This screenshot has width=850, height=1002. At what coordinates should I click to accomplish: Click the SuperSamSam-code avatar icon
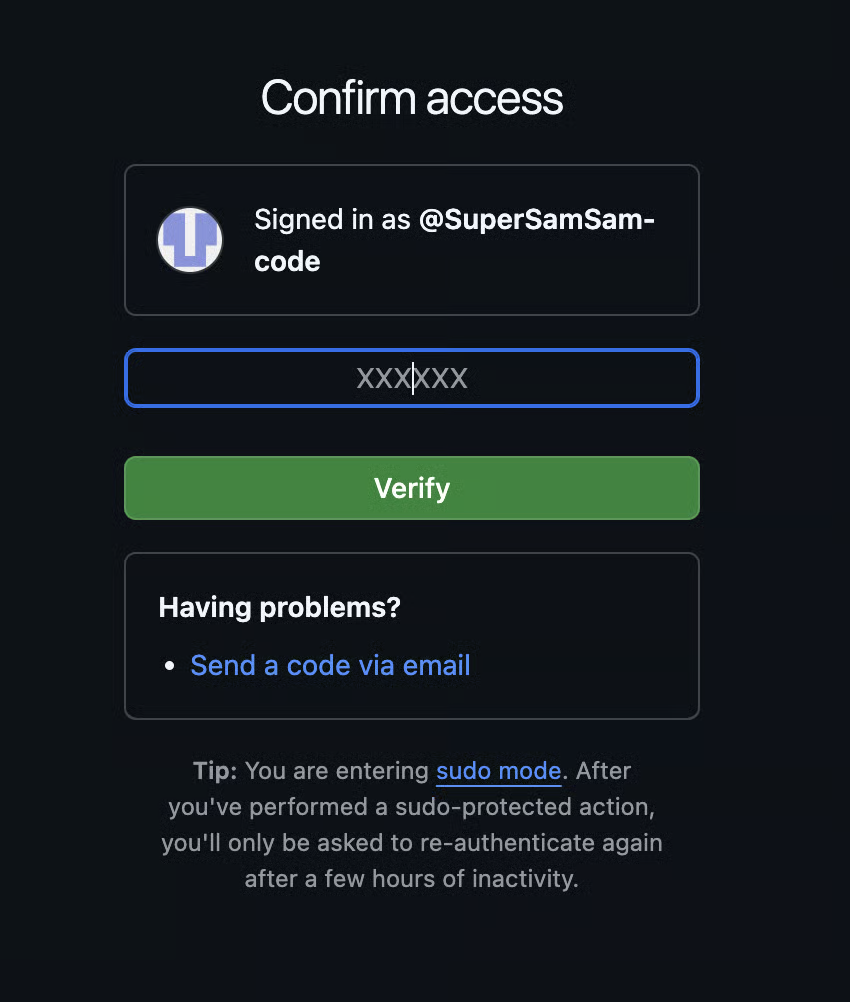tap(190, 240)
